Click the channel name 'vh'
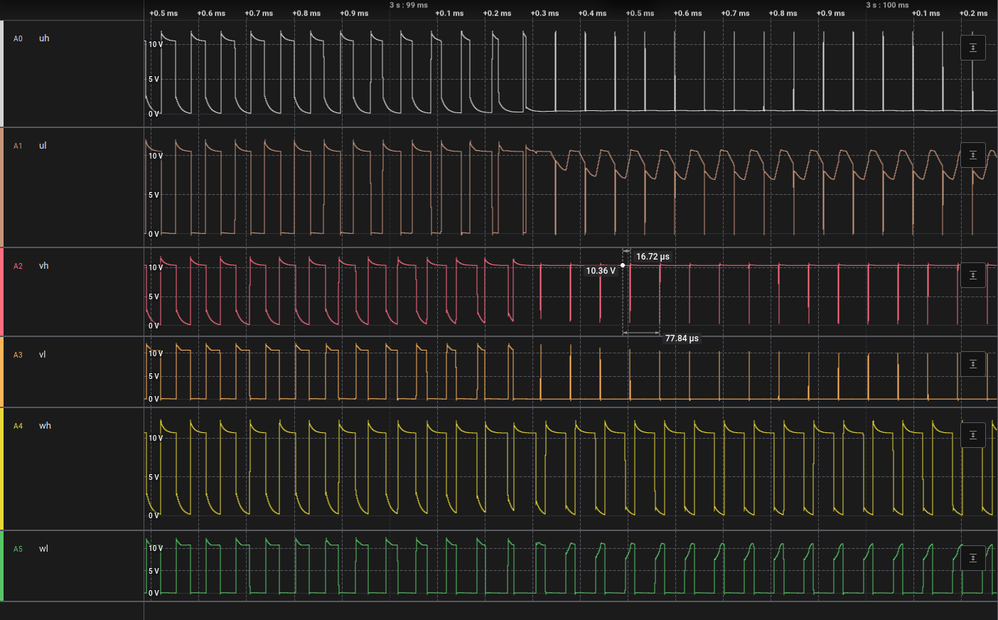998x620 pixels. [43, 266]
